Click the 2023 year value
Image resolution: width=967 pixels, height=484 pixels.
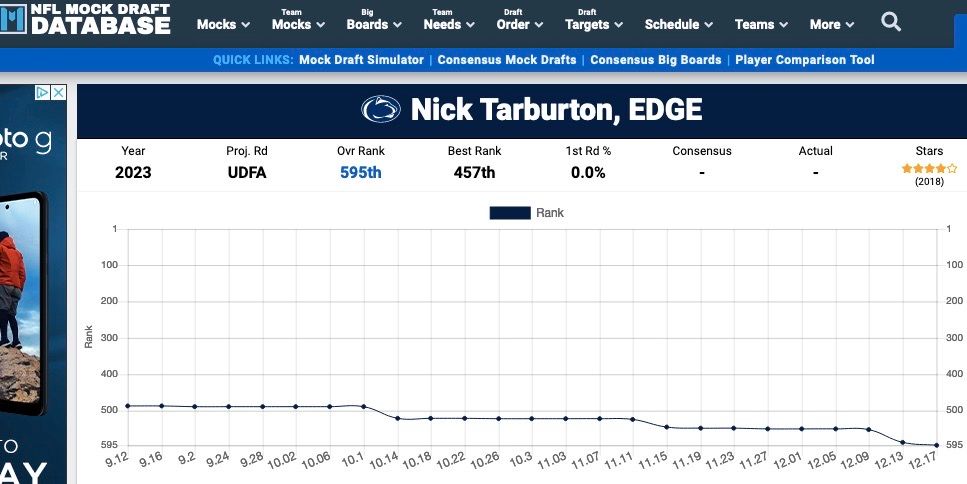coord(133,173)
